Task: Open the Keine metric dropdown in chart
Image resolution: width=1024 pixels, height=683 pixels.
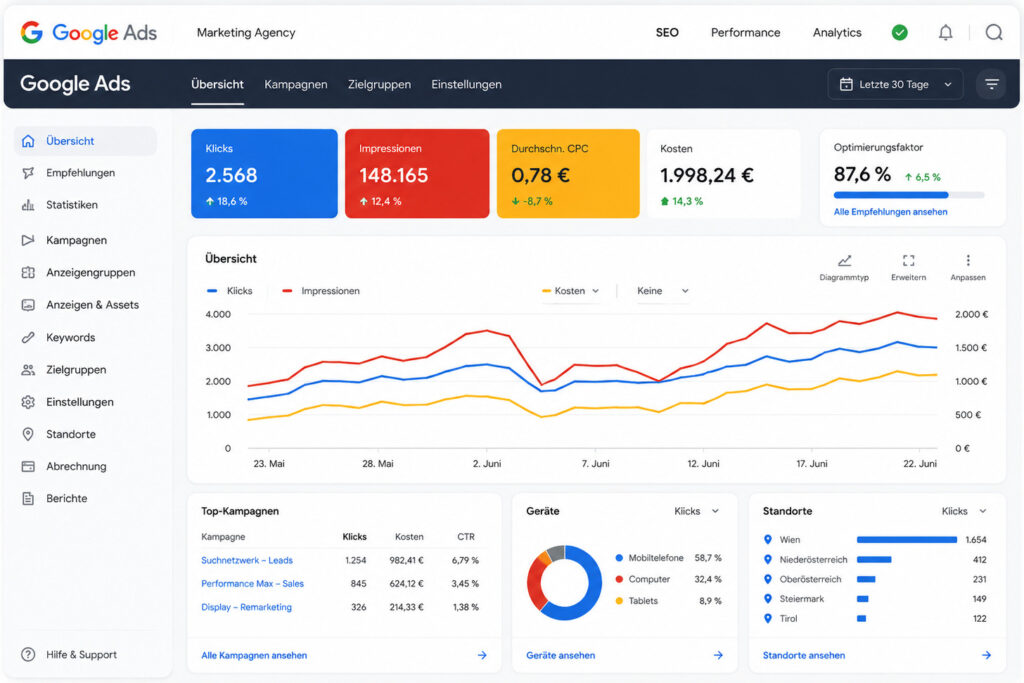Action: 662,291
